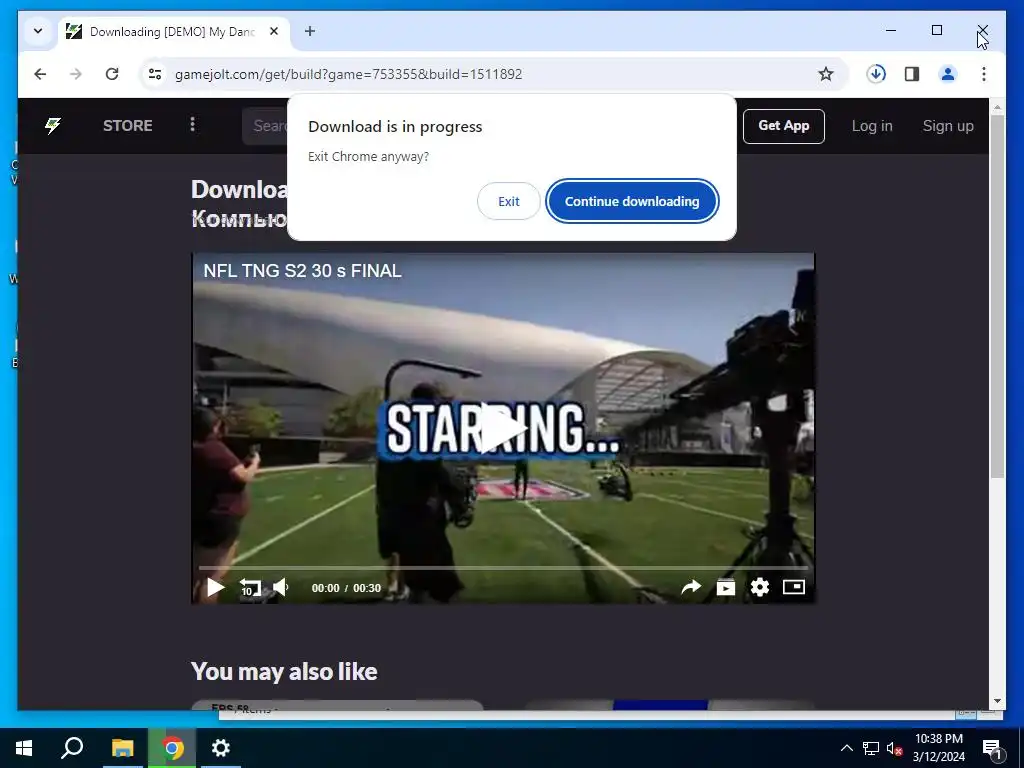Image resolution: width=1024 pixels, height=768 pixels.
Task: Click the You may also like heading
Action: point(284,671)
